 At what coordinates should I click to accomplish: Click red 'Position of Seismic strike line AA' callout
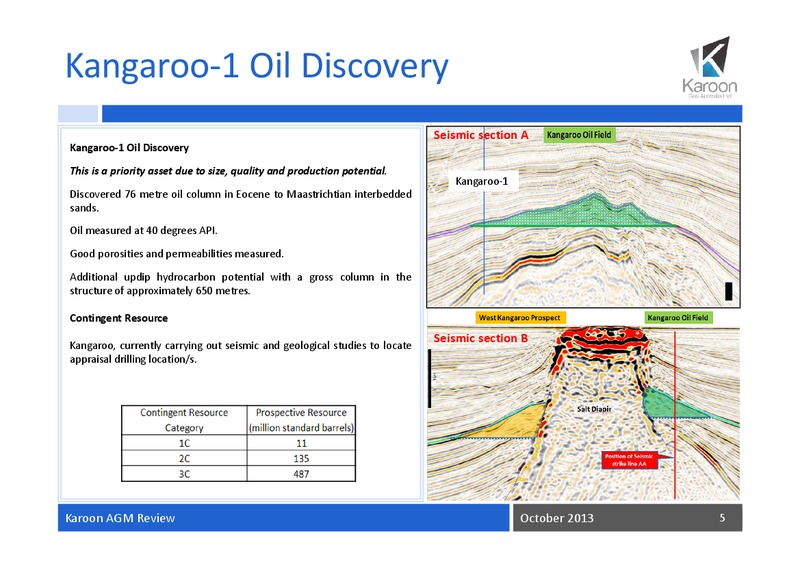(x=630, y=460)
